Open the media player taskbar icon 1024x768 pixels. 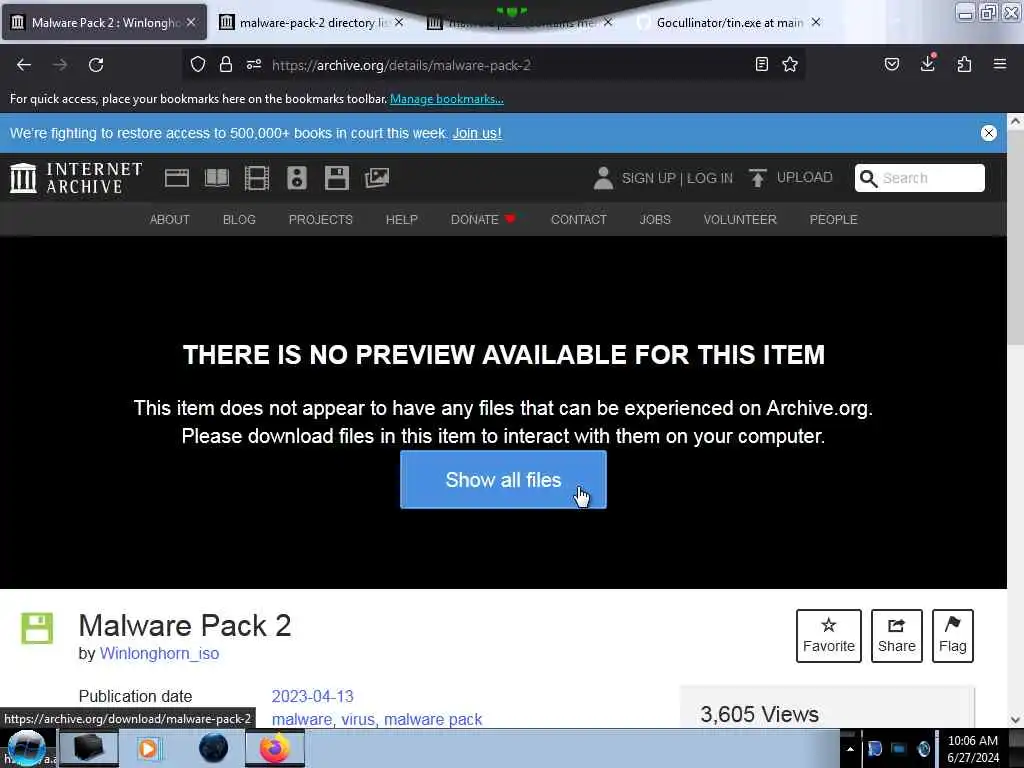click(x=148, y=748)
